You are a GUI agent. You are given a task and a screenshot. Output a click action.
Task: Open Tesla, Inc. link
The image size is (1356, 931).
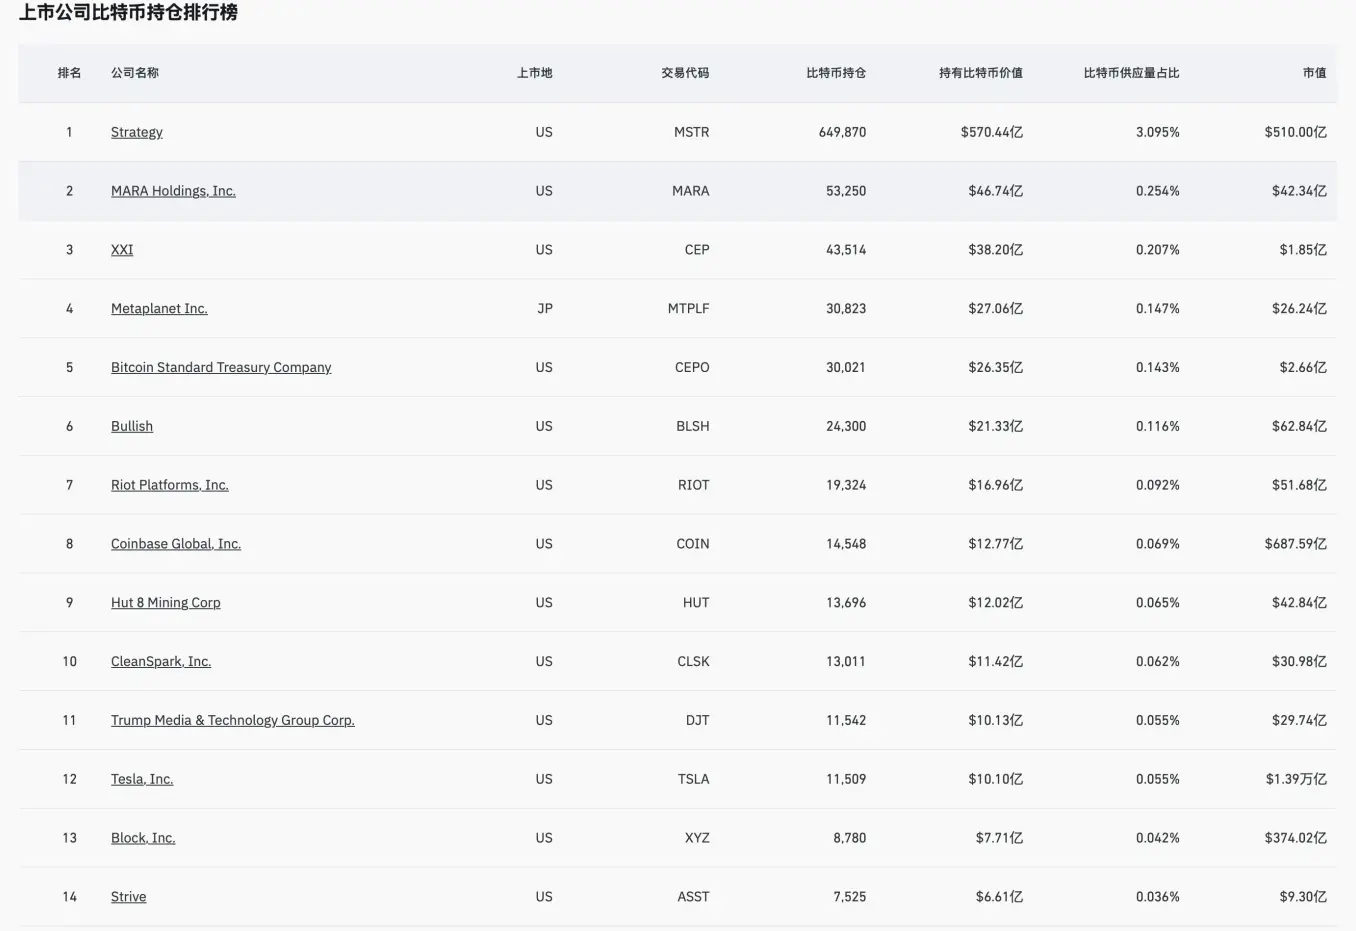point(142,779)
